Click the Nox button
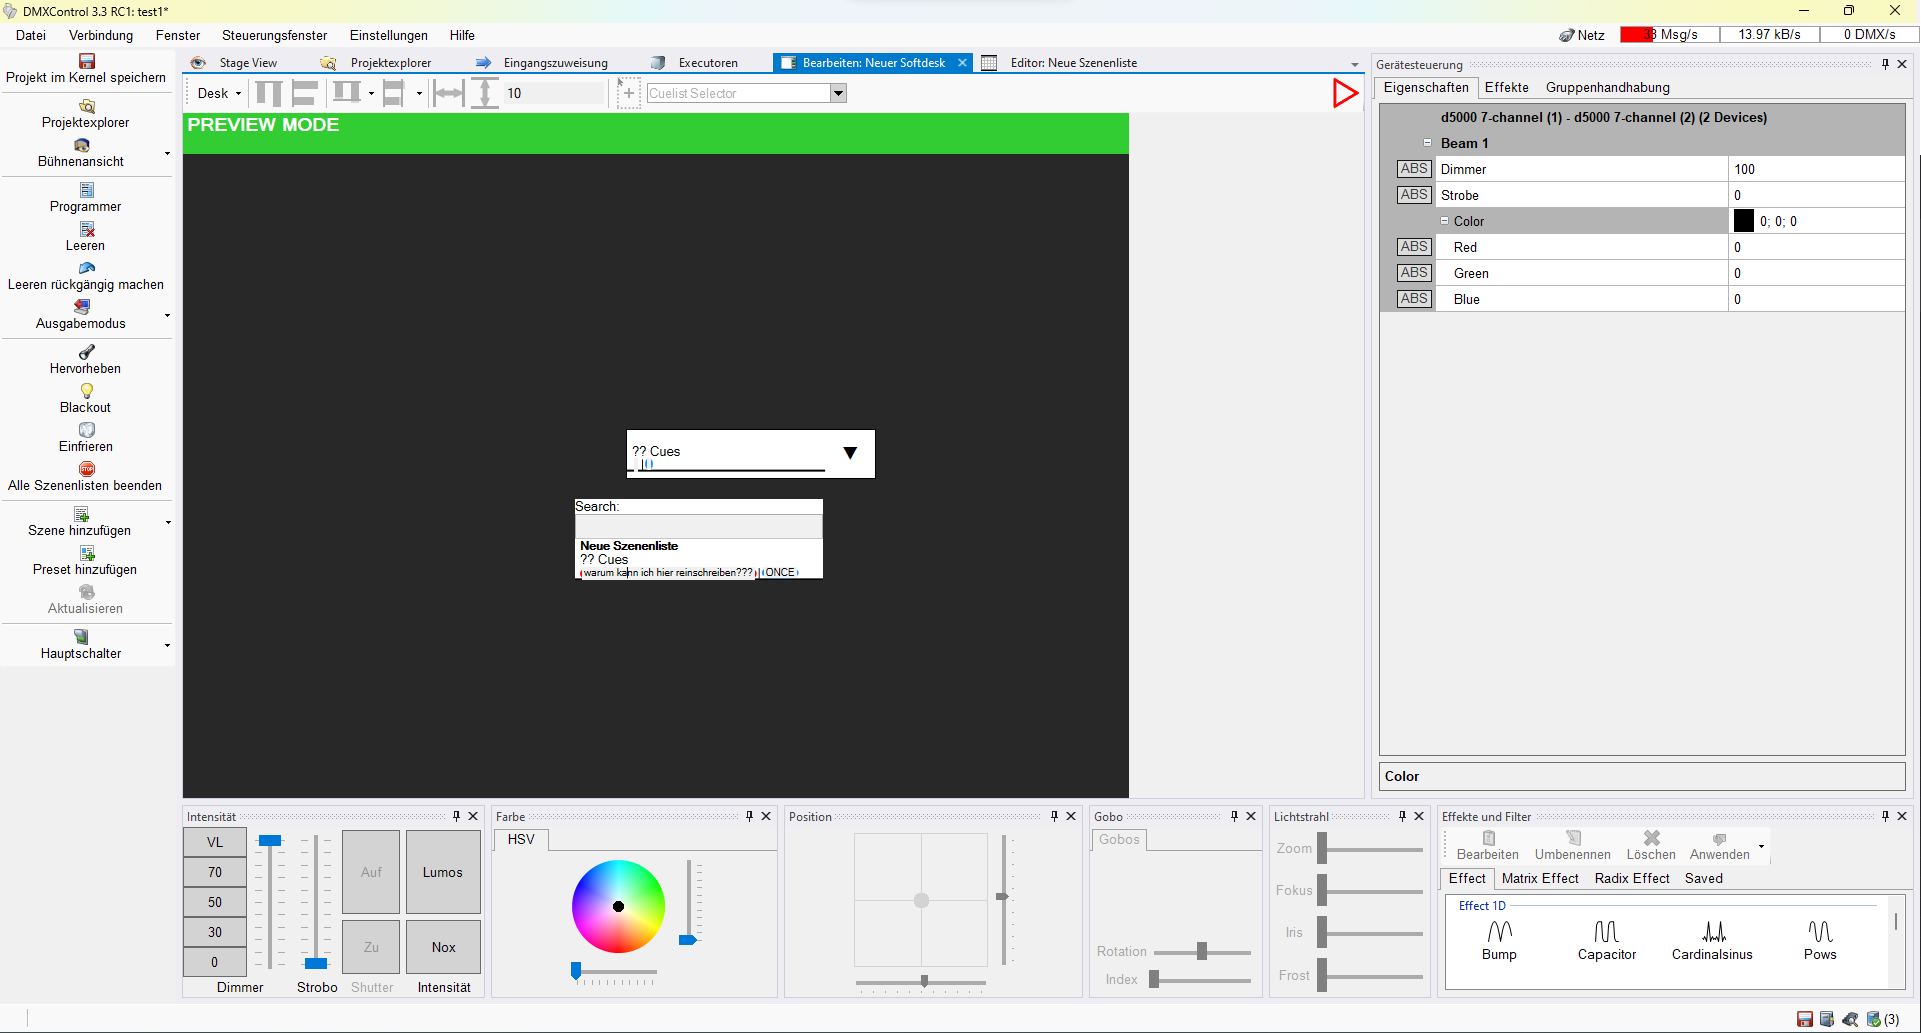Screen dimensions: 1921x1033 point(443,947)
